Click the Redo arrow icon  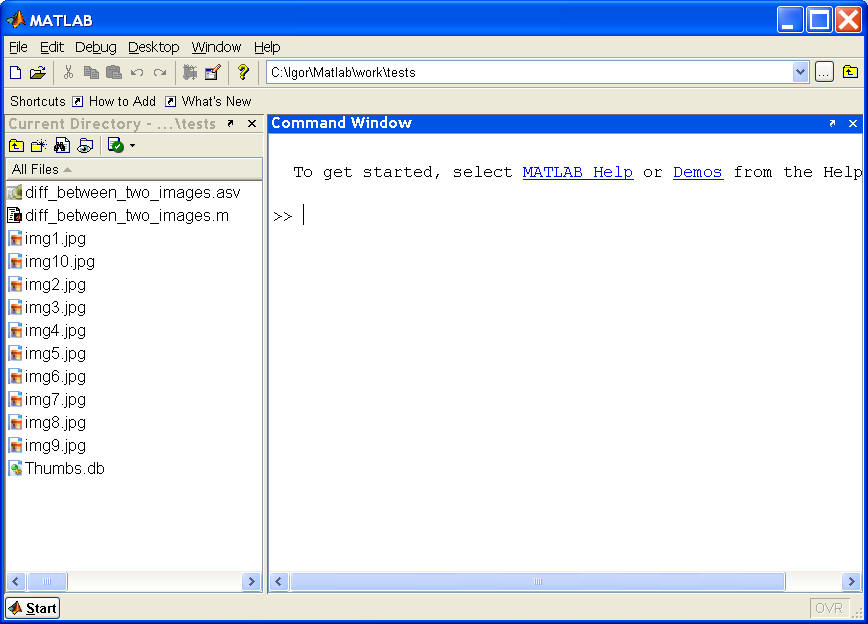click(x=160, y=73)
